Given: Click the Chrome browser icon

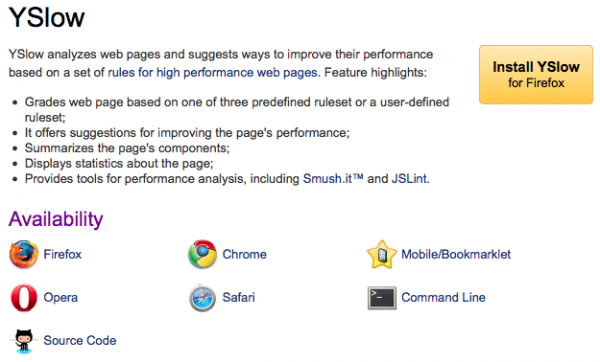Looking at the screenshot, I should 202,254.
